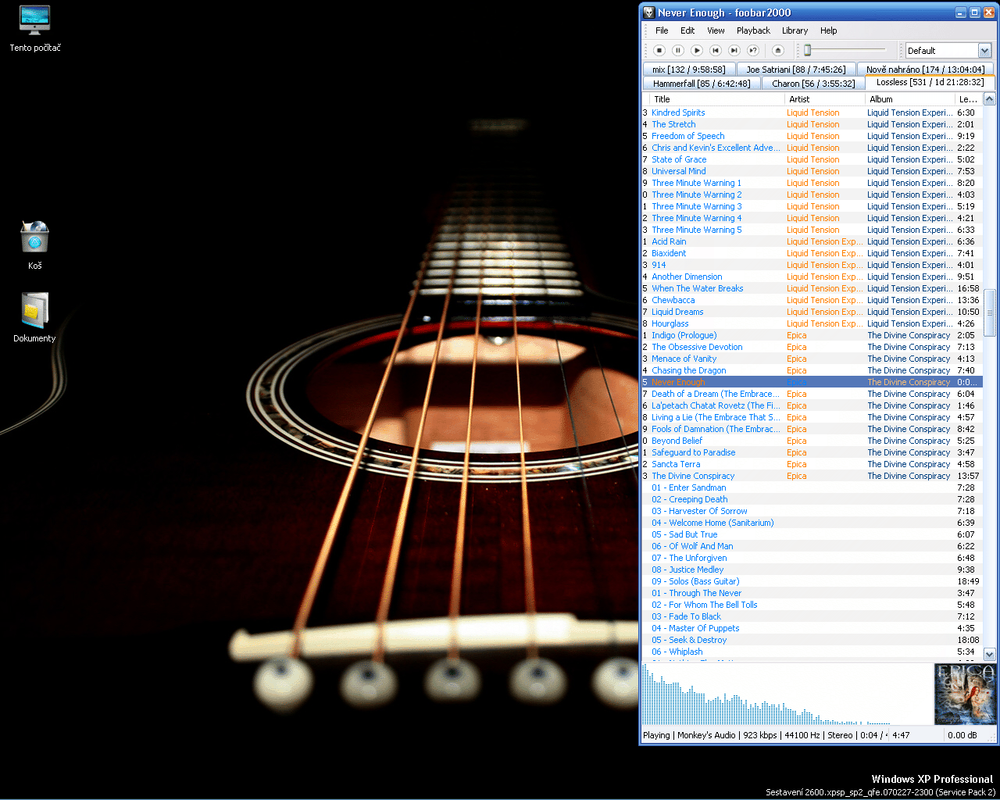
Task: Open the Library menu
Action: 795,31
